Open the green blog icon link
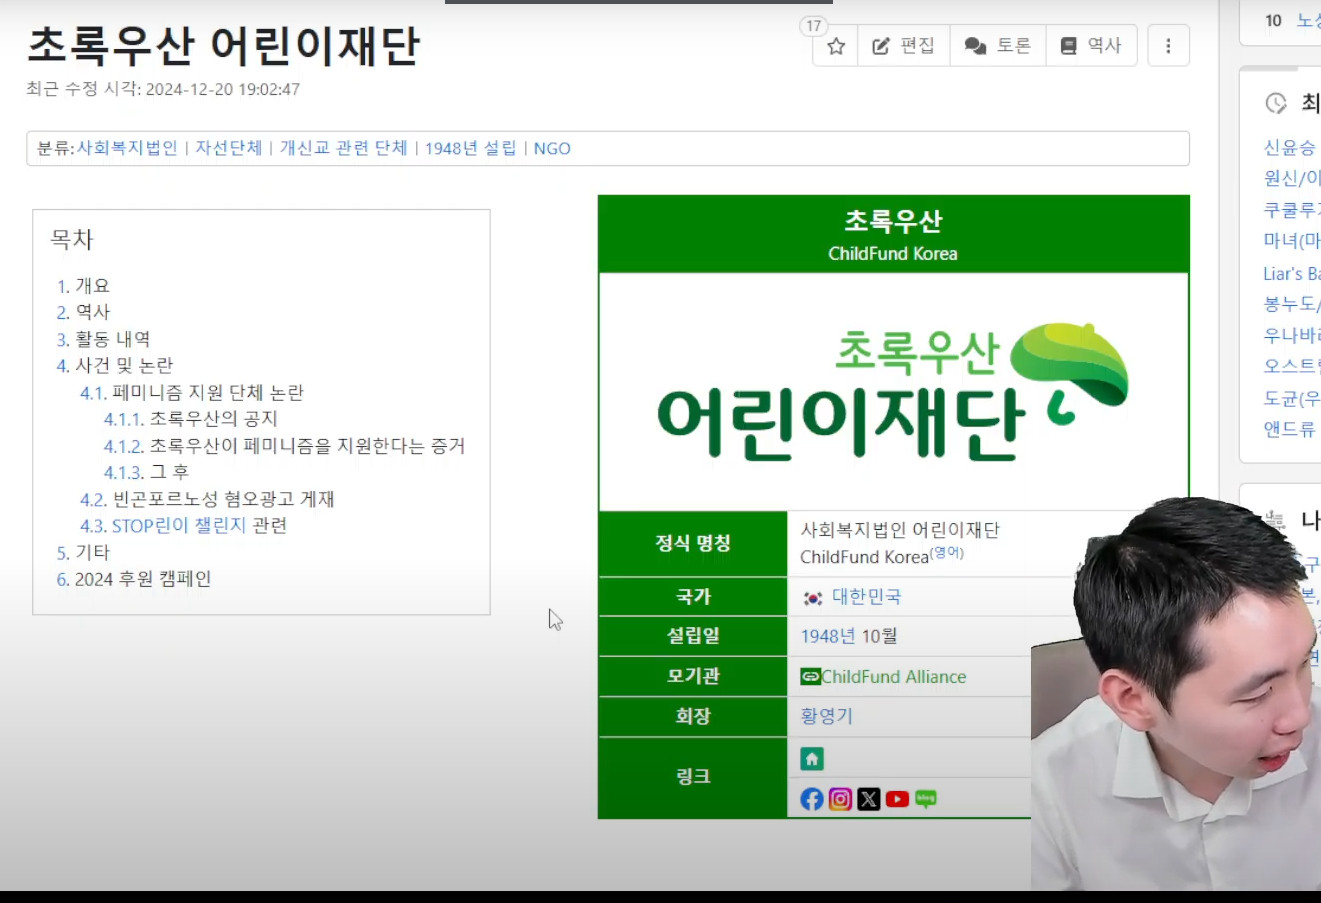 click(926, 799)
